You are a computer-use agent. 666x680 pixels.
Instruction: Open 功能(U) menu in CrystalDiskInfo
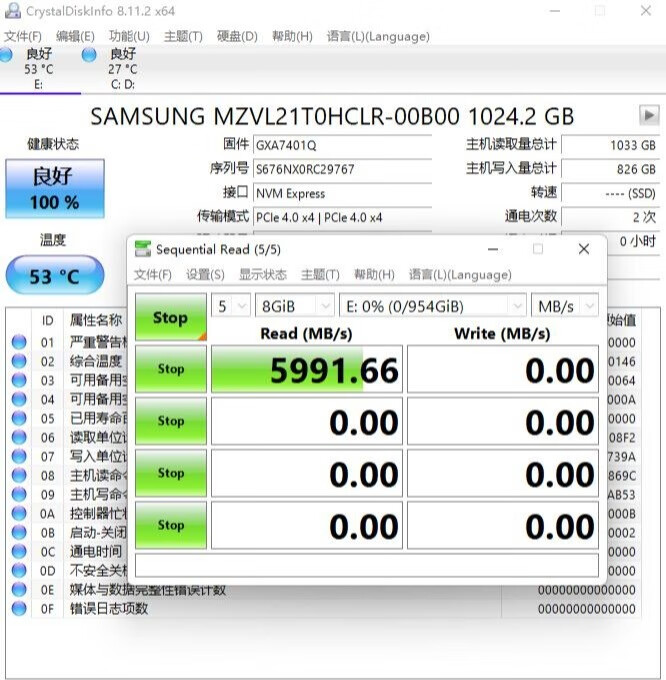(x=129, y=36)
